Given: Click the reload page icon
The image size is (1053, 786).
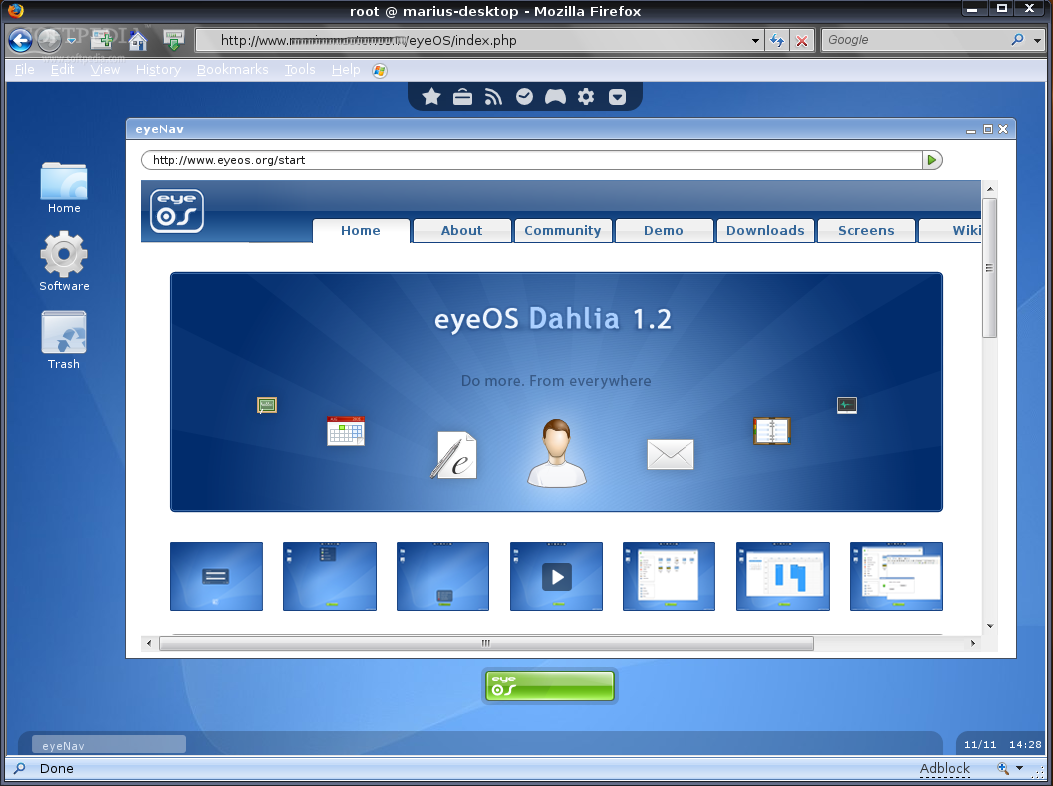Looking at the screenshot, I should pos(777,40).
